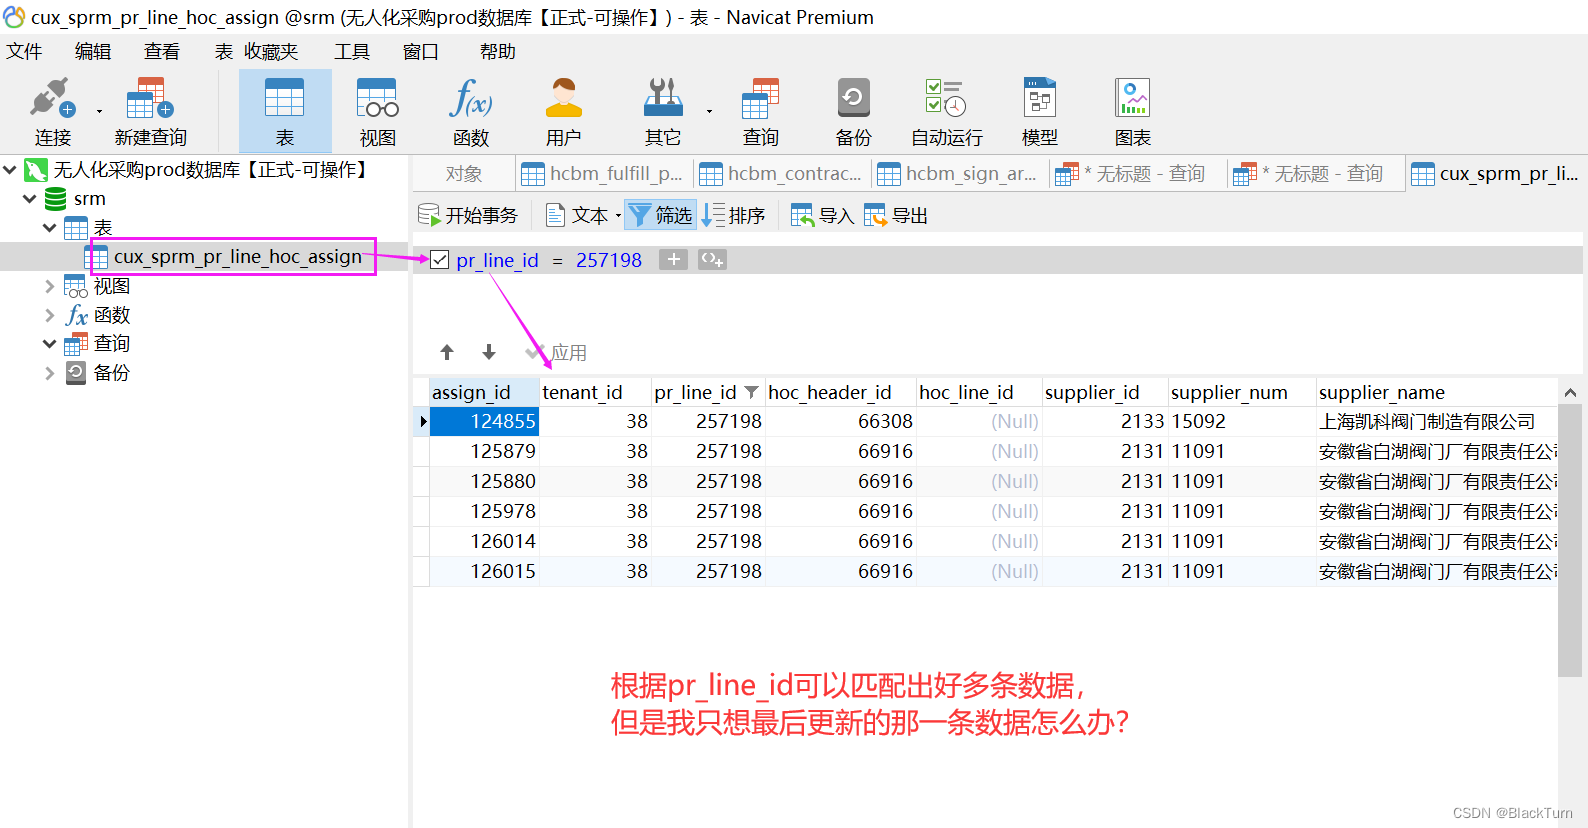Open the Charts (图表) toolbar icon
The width and height of the screenshot is (1588, 828).
[x=1133, y=98]
